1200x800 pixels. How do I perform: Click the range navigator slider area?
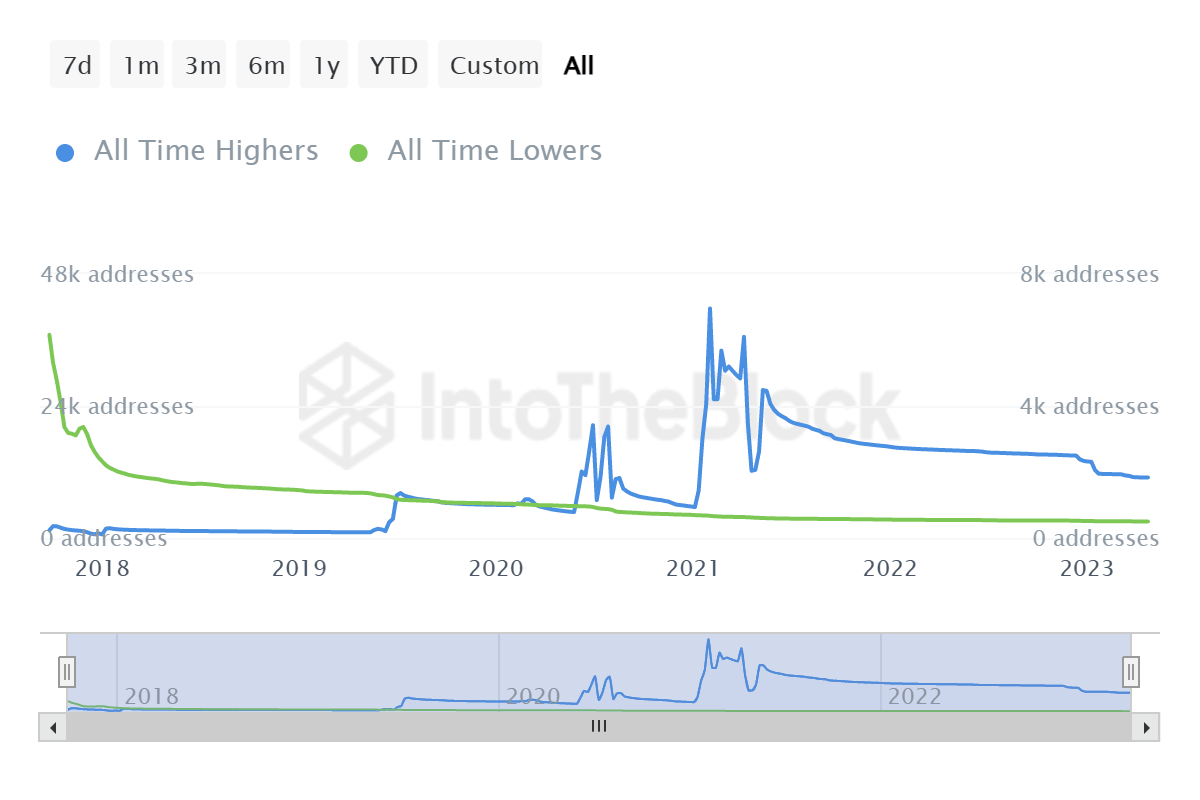[x=600, y=671]
